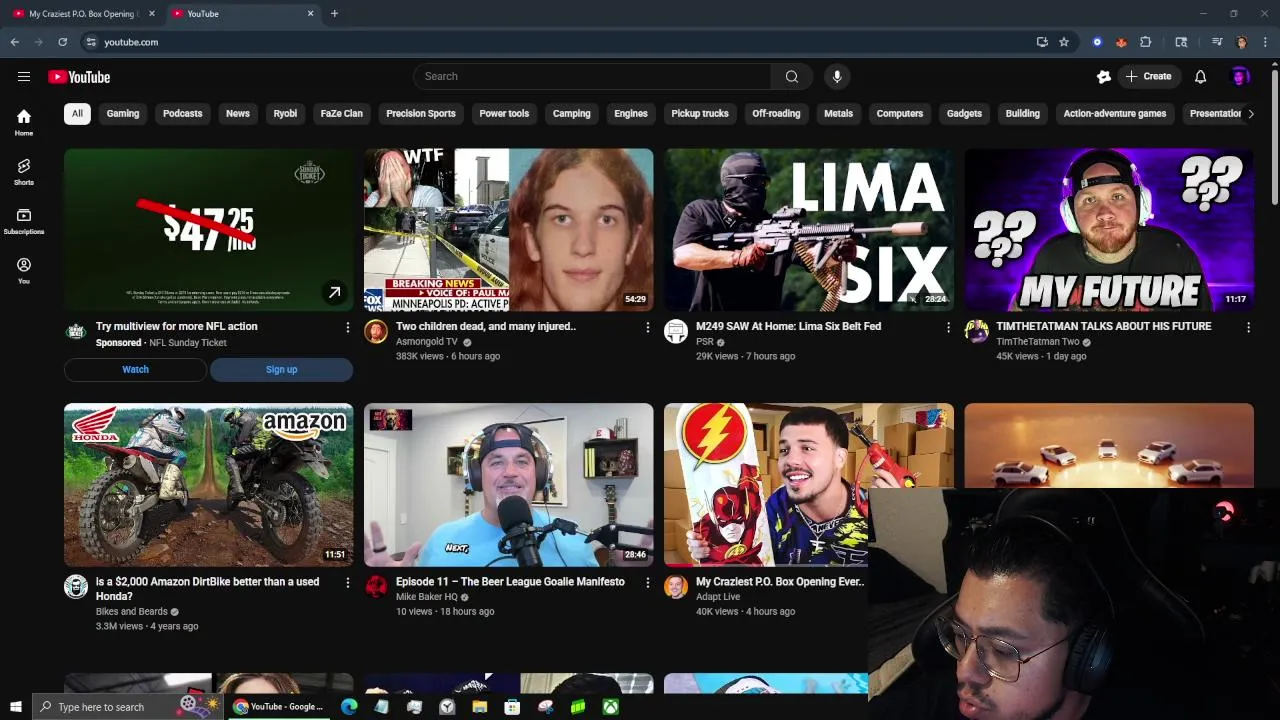Screen dimensions: 1280x720
Task: Open M249 SAW At Home video title
Action: point(788,327)
